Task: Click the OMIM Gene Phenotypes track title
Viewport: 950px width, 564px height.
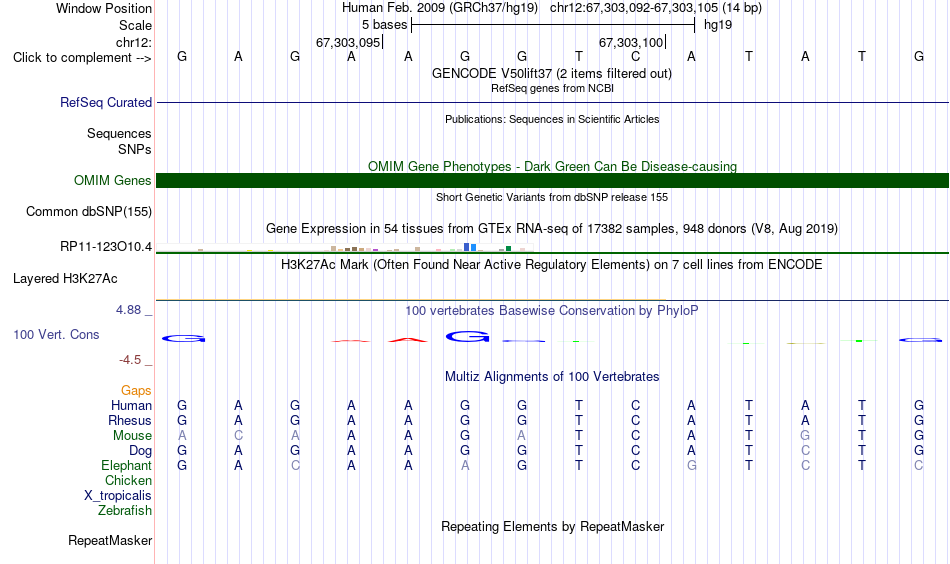Action: click(552, 166)
